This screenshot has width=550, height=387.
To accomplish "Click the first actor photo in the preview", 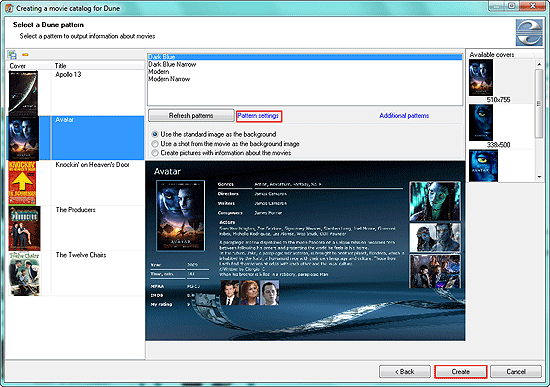I will [230, 293].
